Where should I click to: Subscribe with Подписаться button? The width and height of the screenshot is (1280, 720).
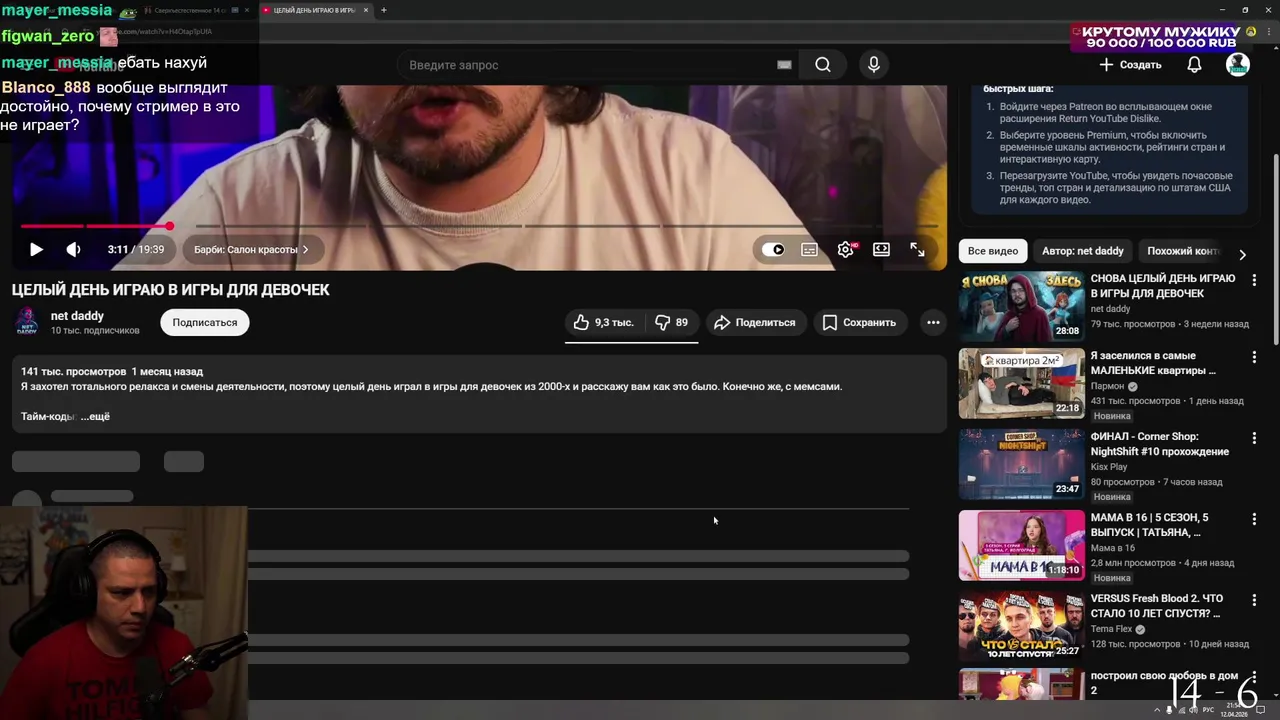pos(205,322)
